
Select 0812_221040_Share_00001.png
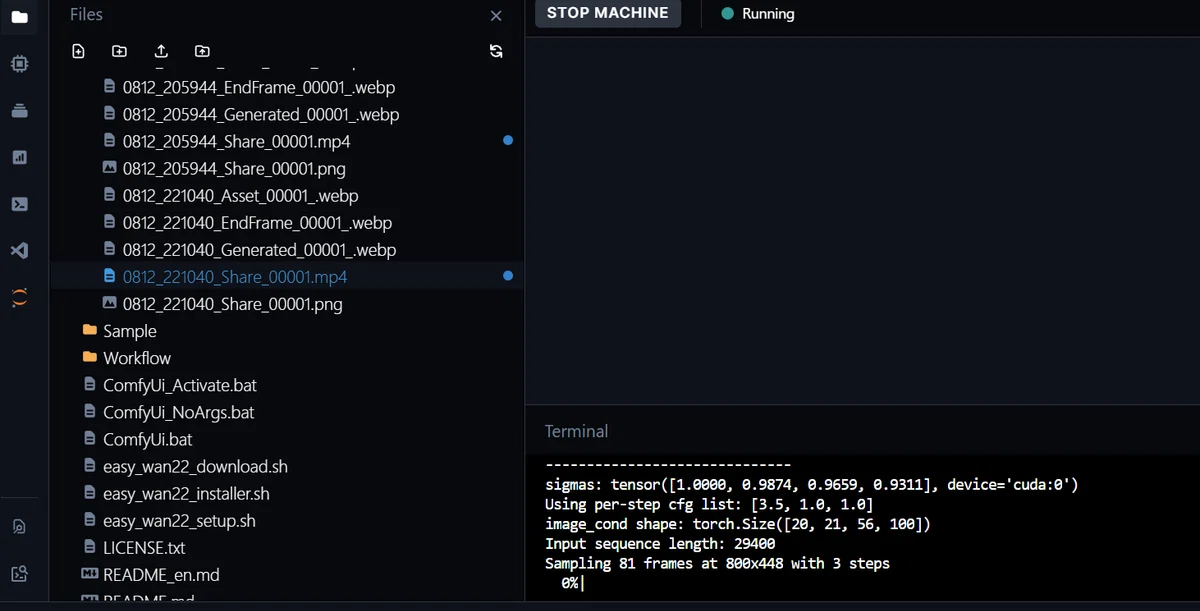pos(233,304)
